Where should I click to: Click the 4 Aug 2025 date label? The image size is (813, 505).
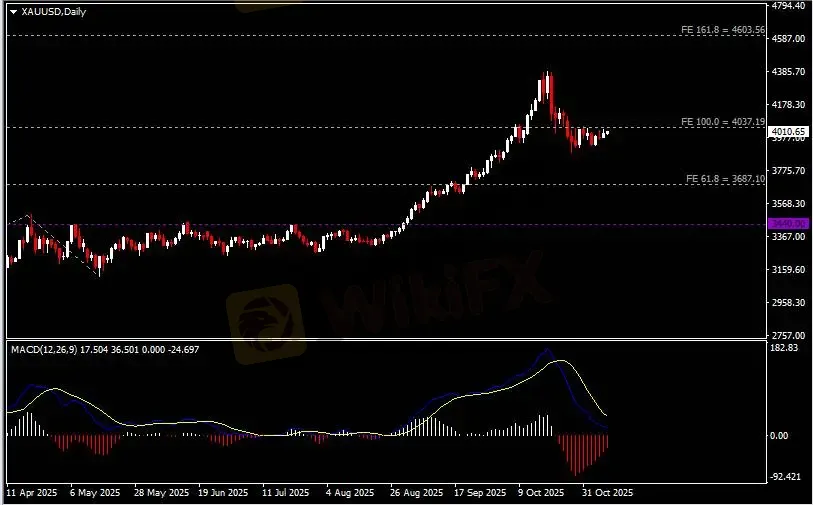coord(350,493)
